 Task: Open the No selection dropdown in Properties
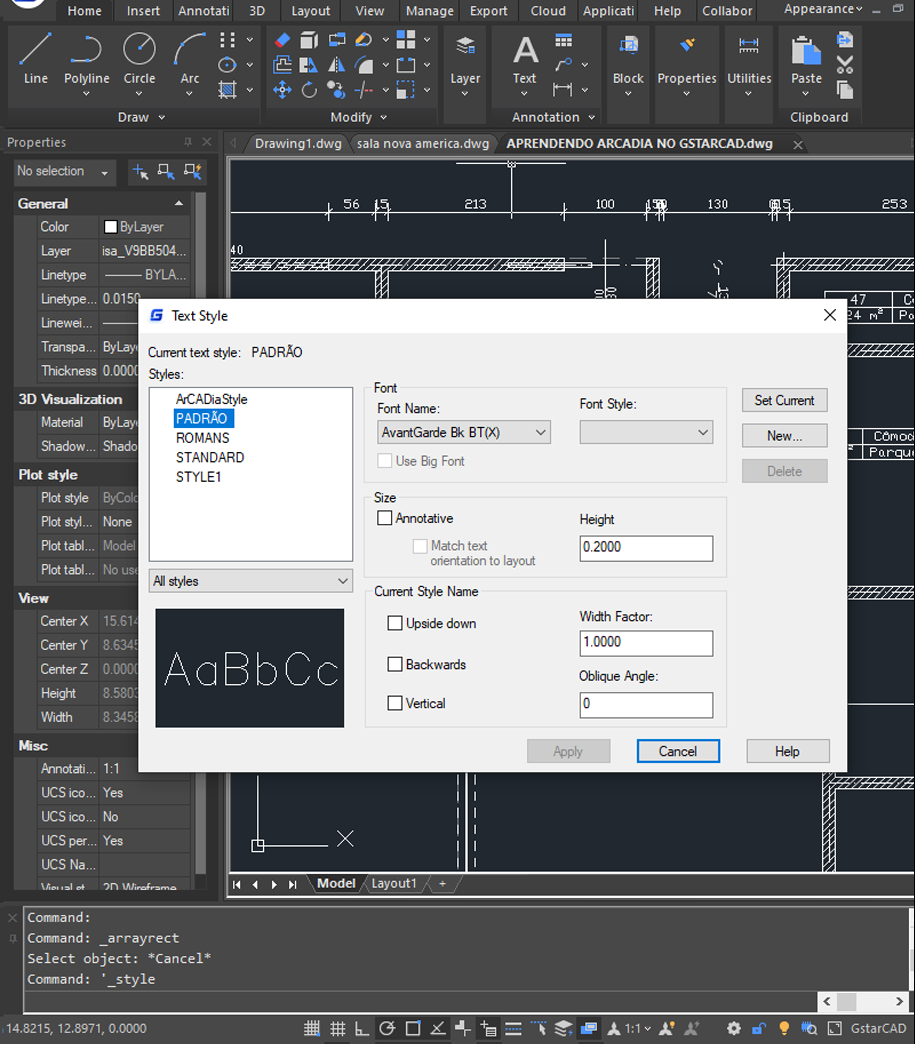click(64, 172)
